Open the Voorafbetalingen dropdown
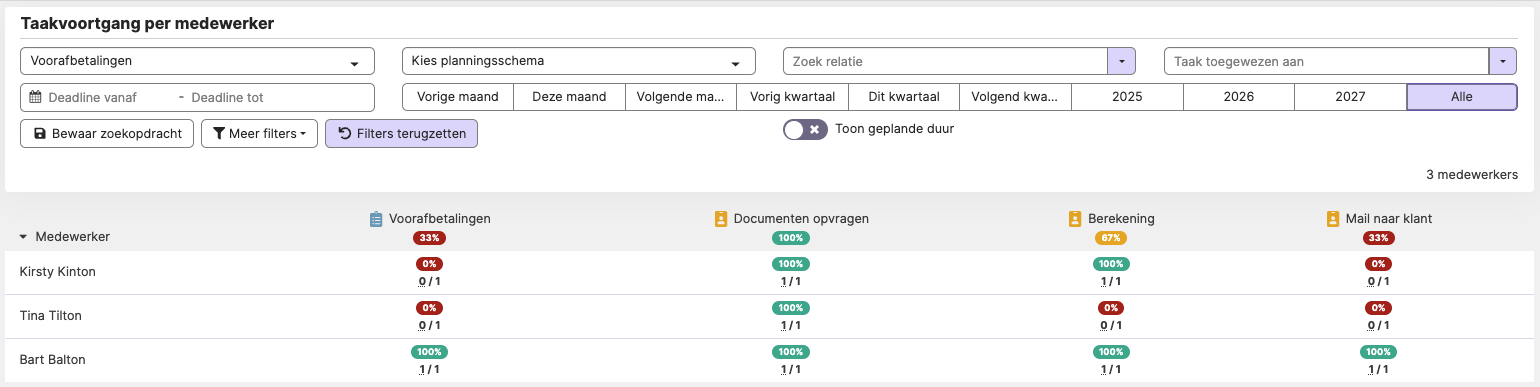Viewport: 1540px width, 387px height. (x=197, y=61)
